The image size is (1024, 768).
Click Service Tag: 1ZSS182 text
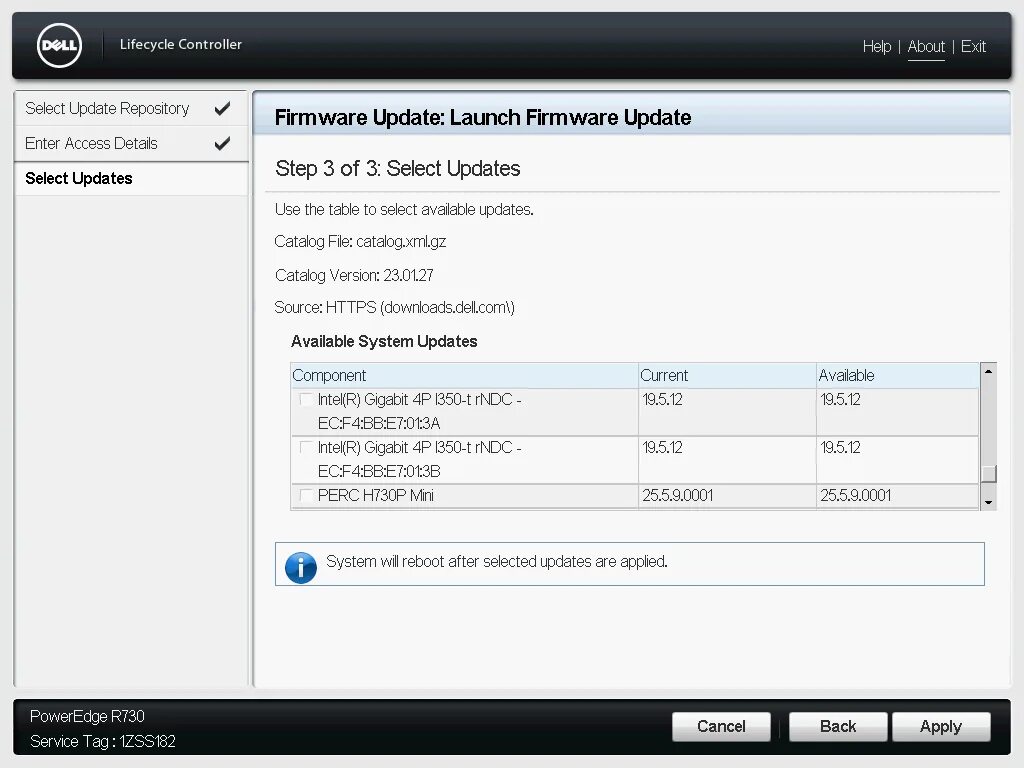pyautogui.click(x=103, y=741)
